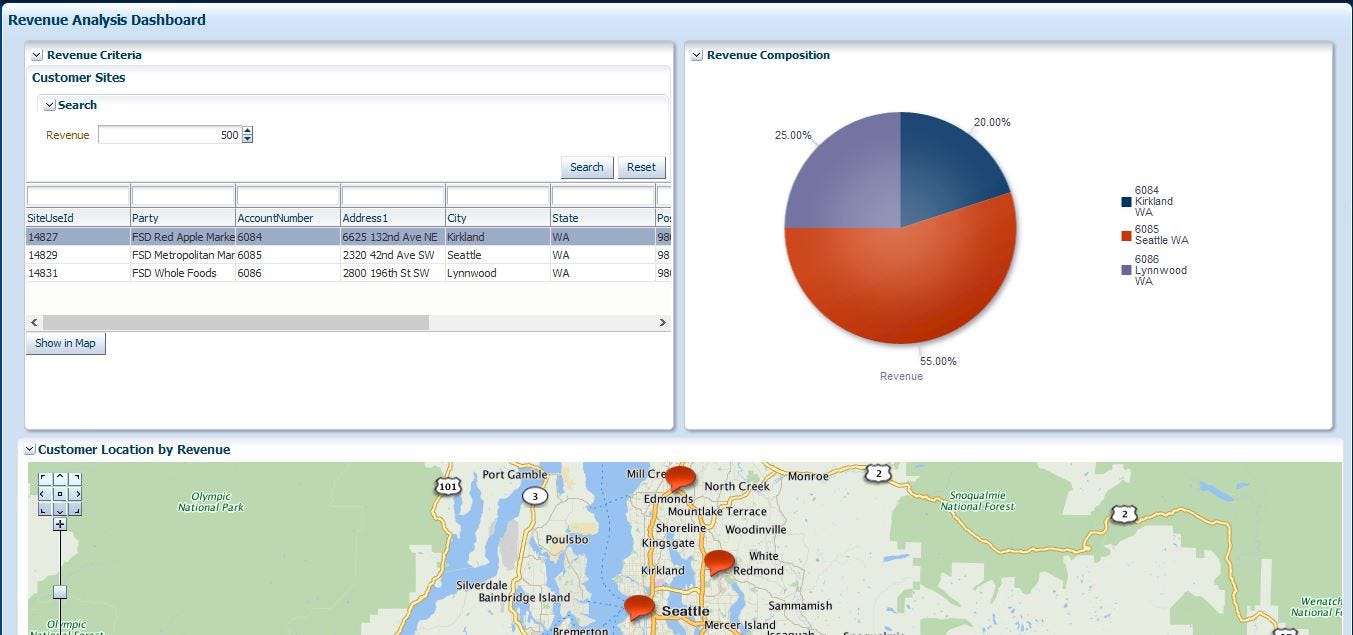Click the map marker near Edmonds
Image resolution: width=1353 pixels, height=635 pixels.
680,478
